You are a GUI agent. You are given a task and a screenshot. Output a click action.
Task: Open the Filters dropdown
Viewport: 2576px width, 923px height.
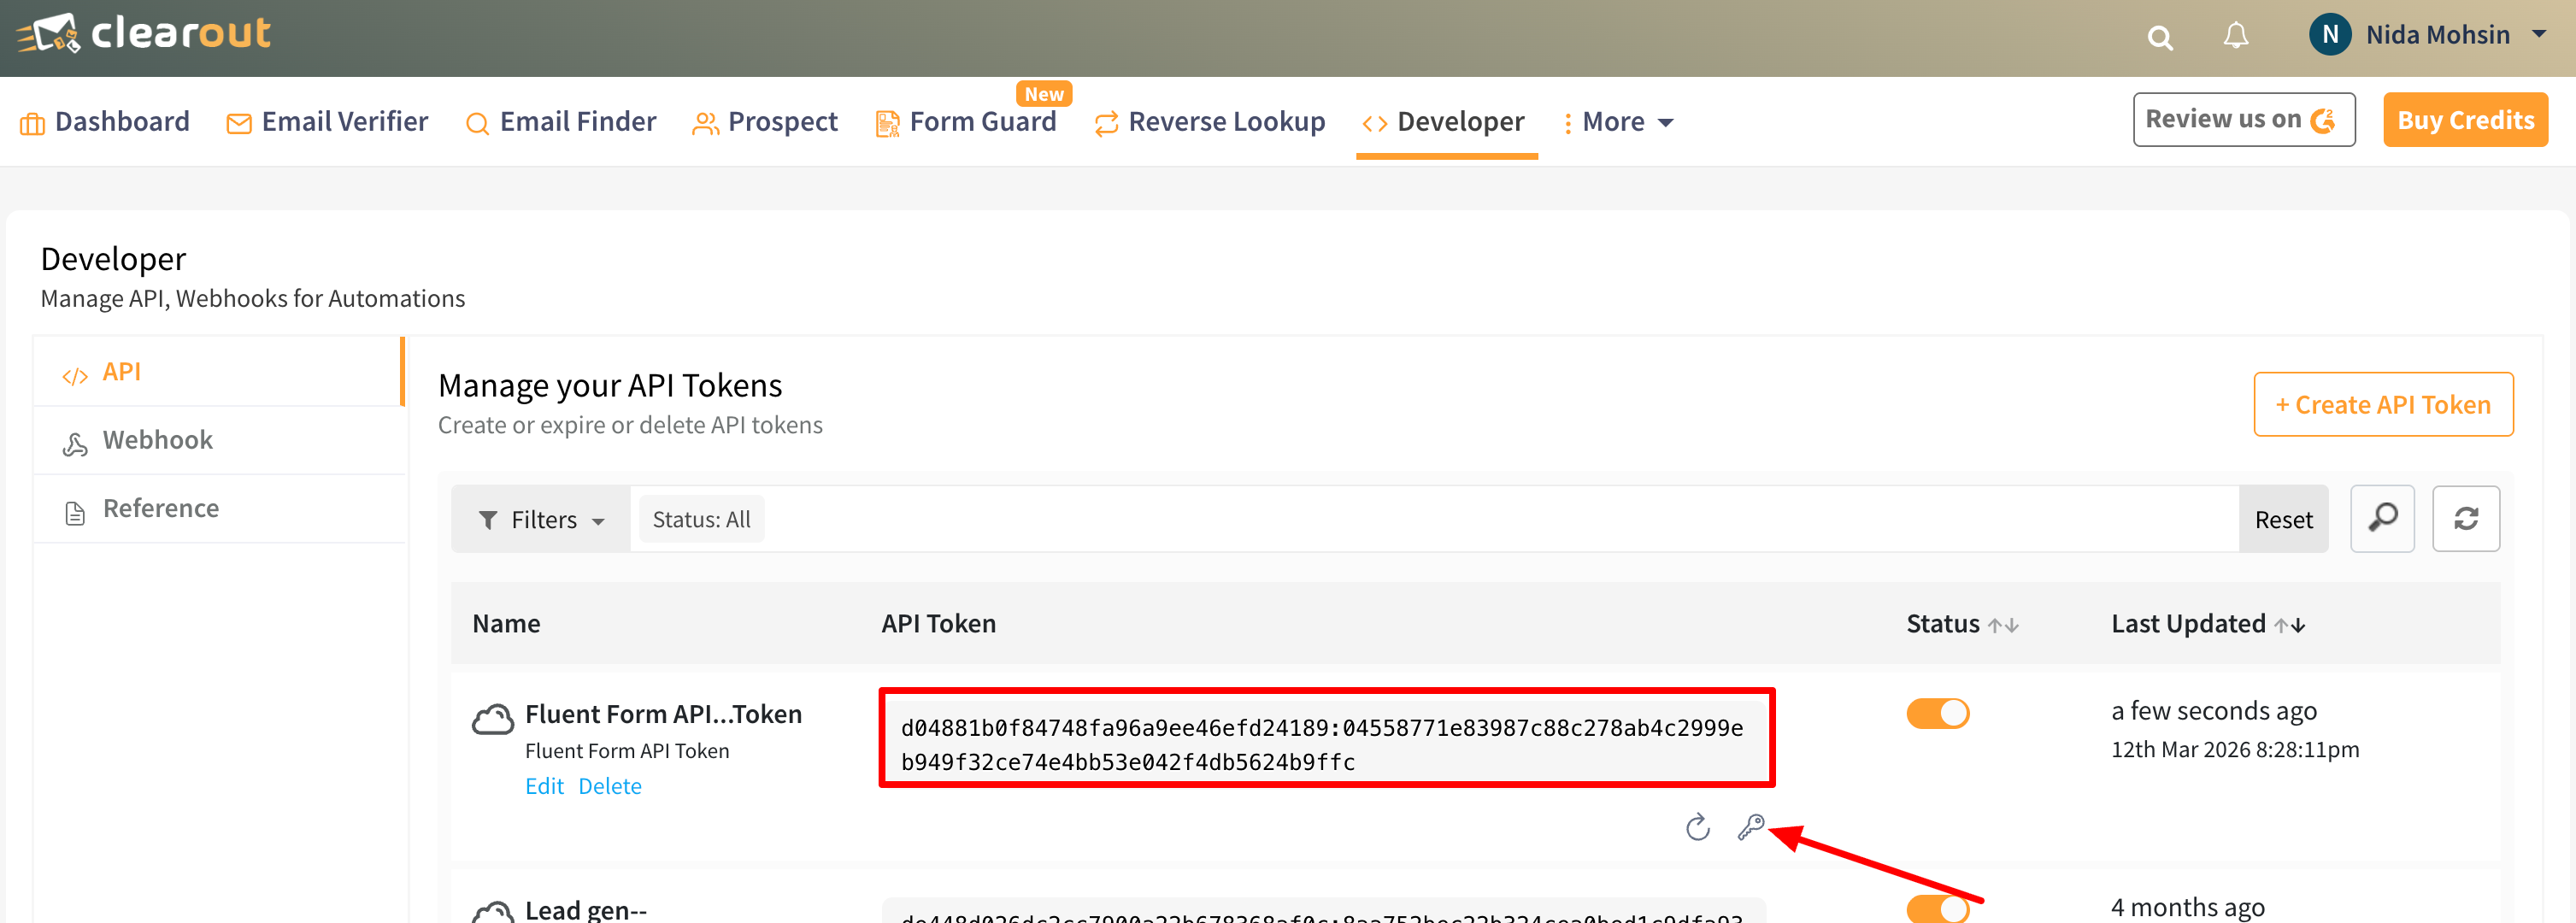(541, 518)
